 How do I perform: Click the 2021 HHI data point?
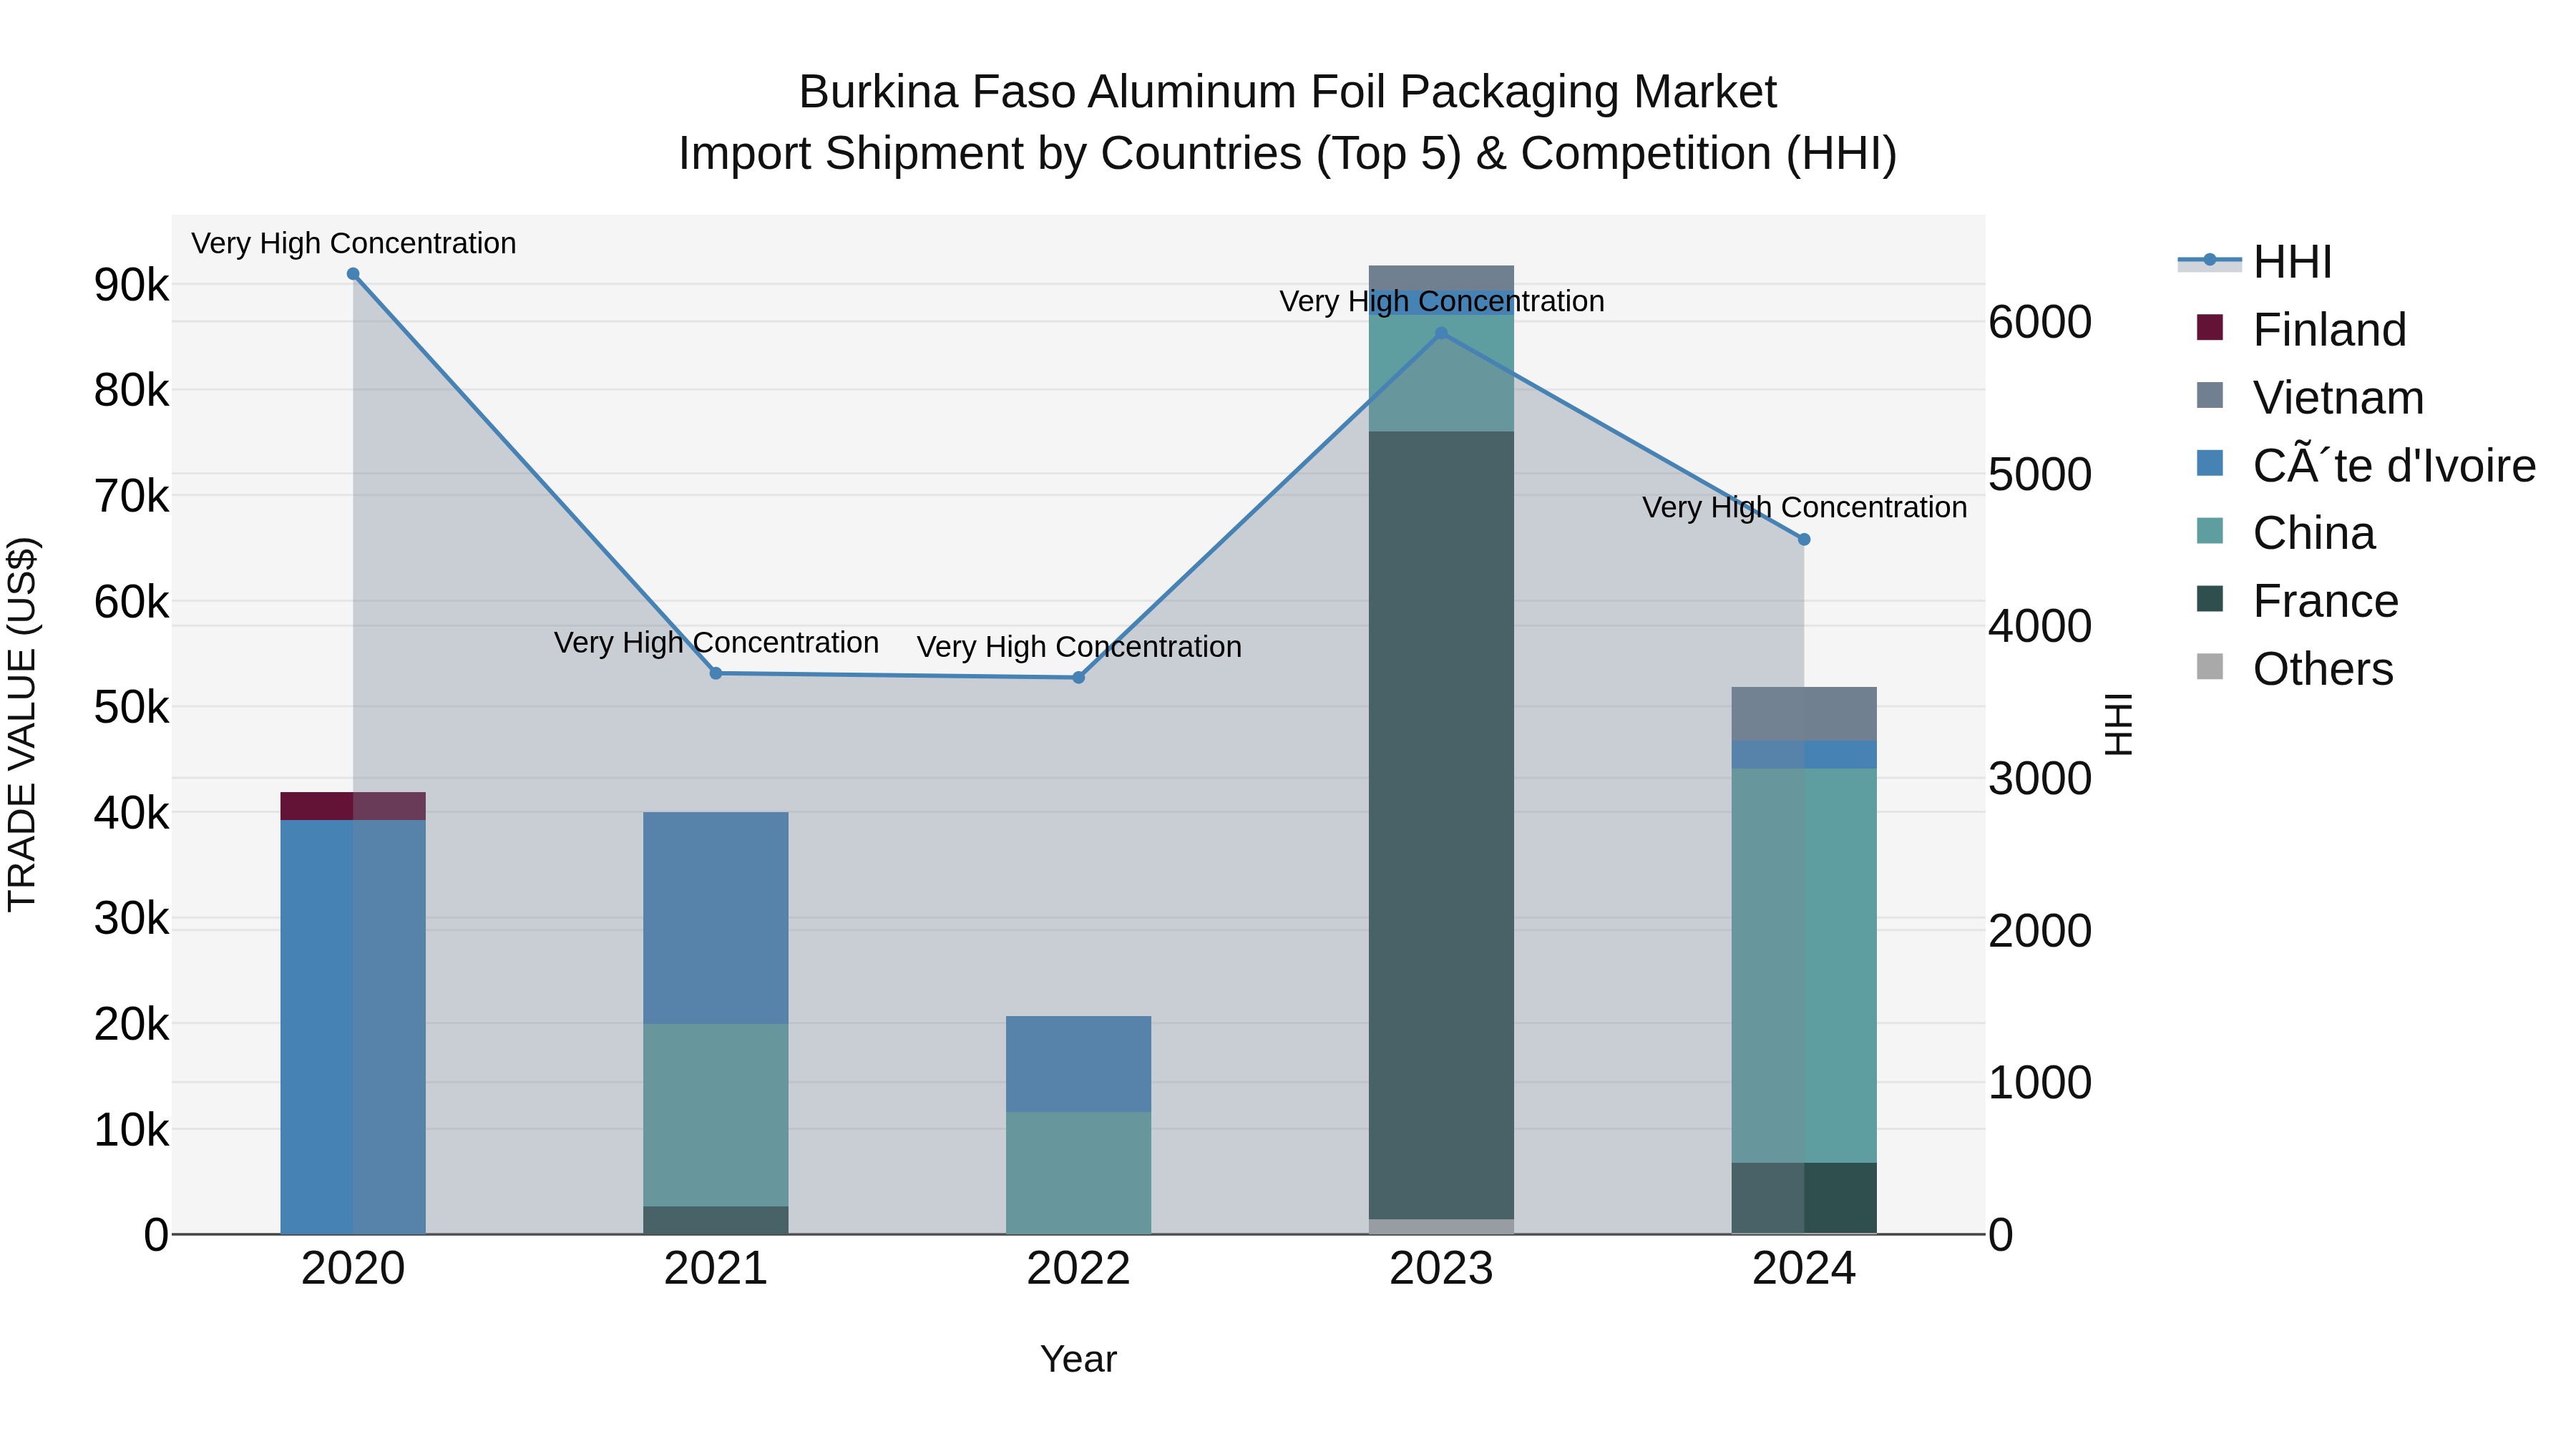tap(716, 673)
